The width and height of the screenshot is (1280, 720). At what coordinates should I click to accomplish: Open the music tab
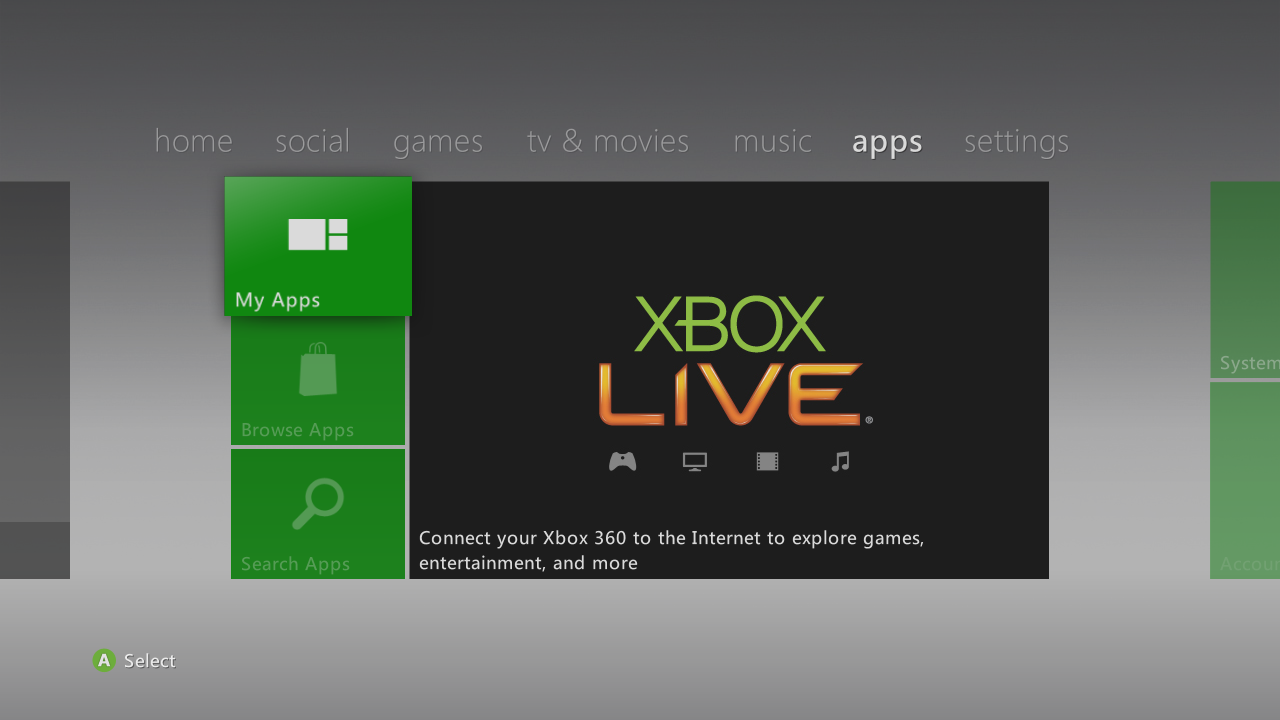pos(772,141)
